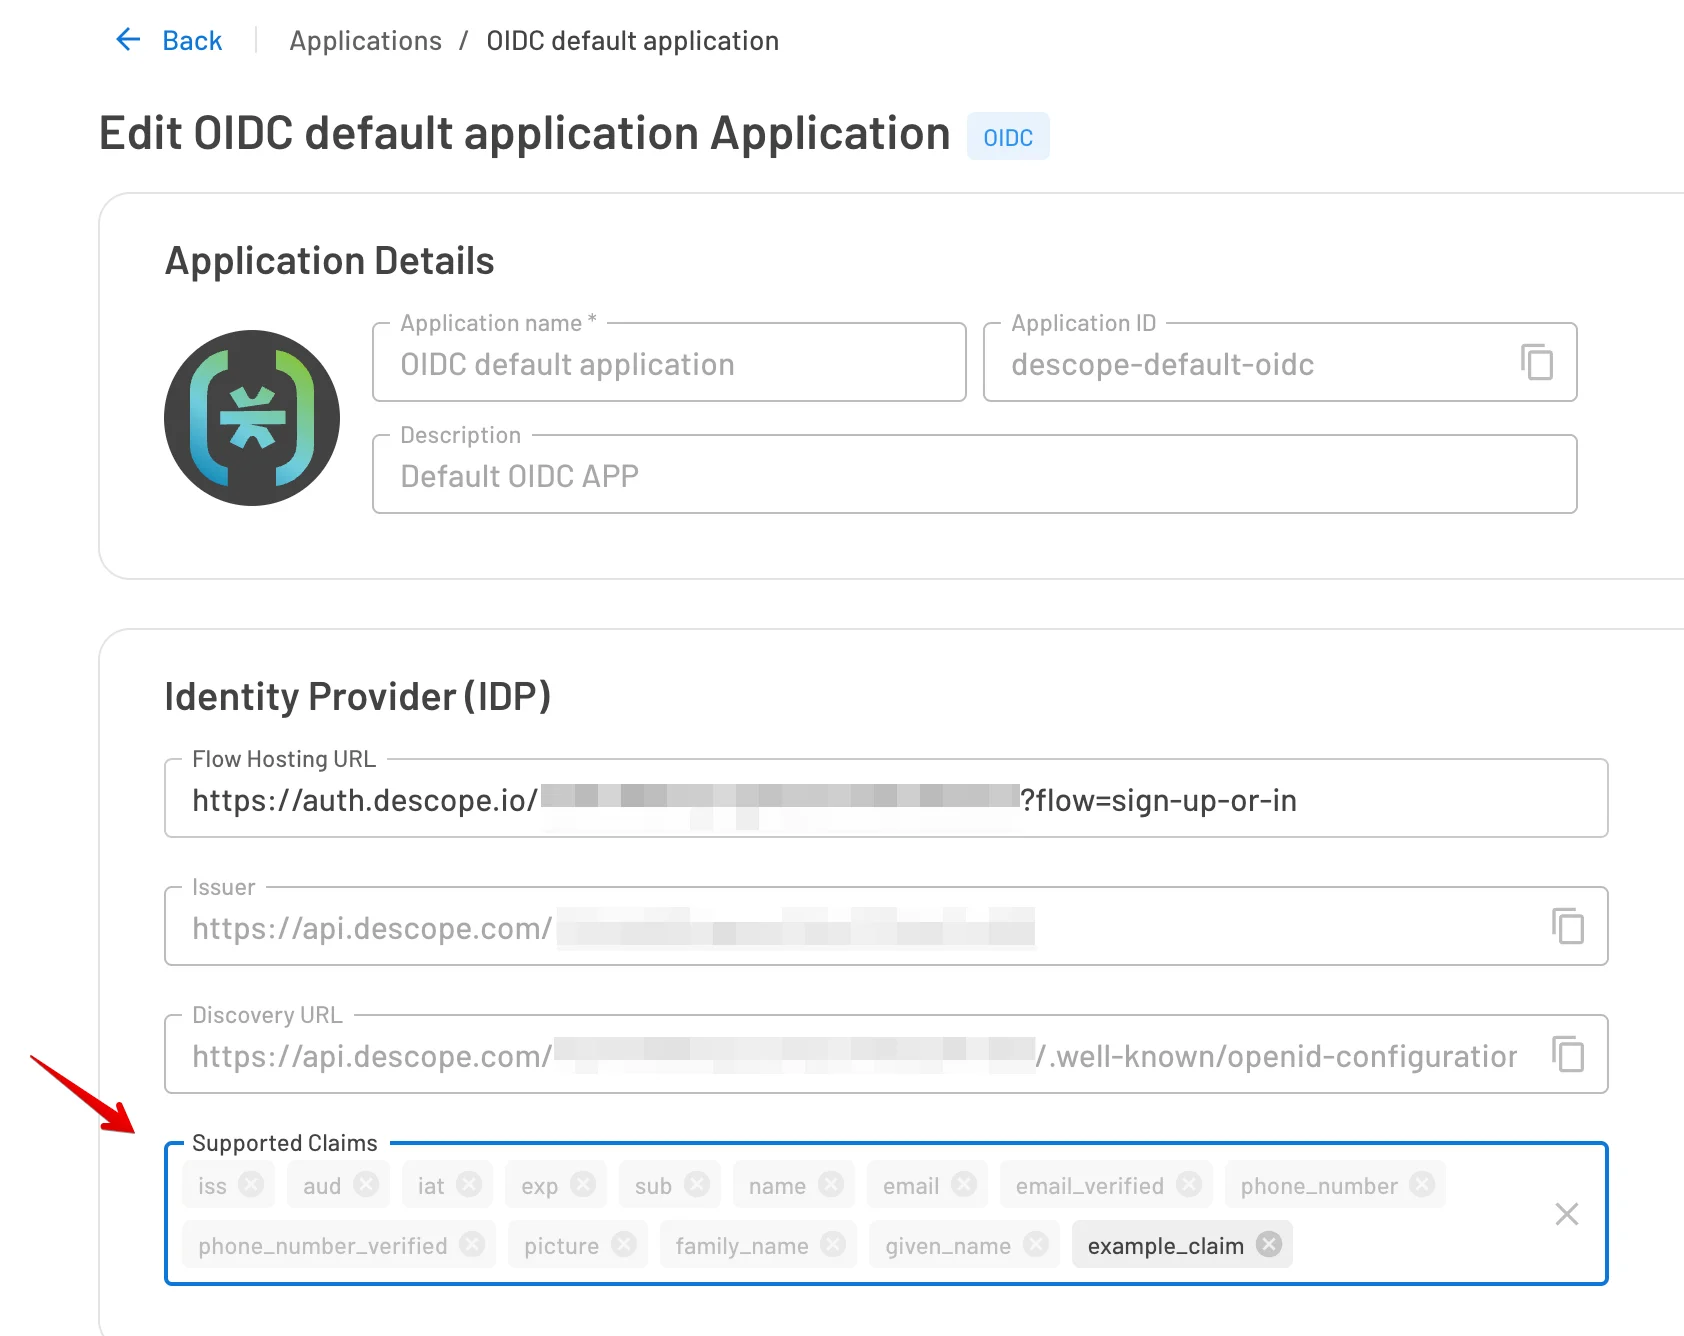1684x1336 pixels.
Task: Clear all Supported Claims with the X
Action: [x=1566, y=1214]
